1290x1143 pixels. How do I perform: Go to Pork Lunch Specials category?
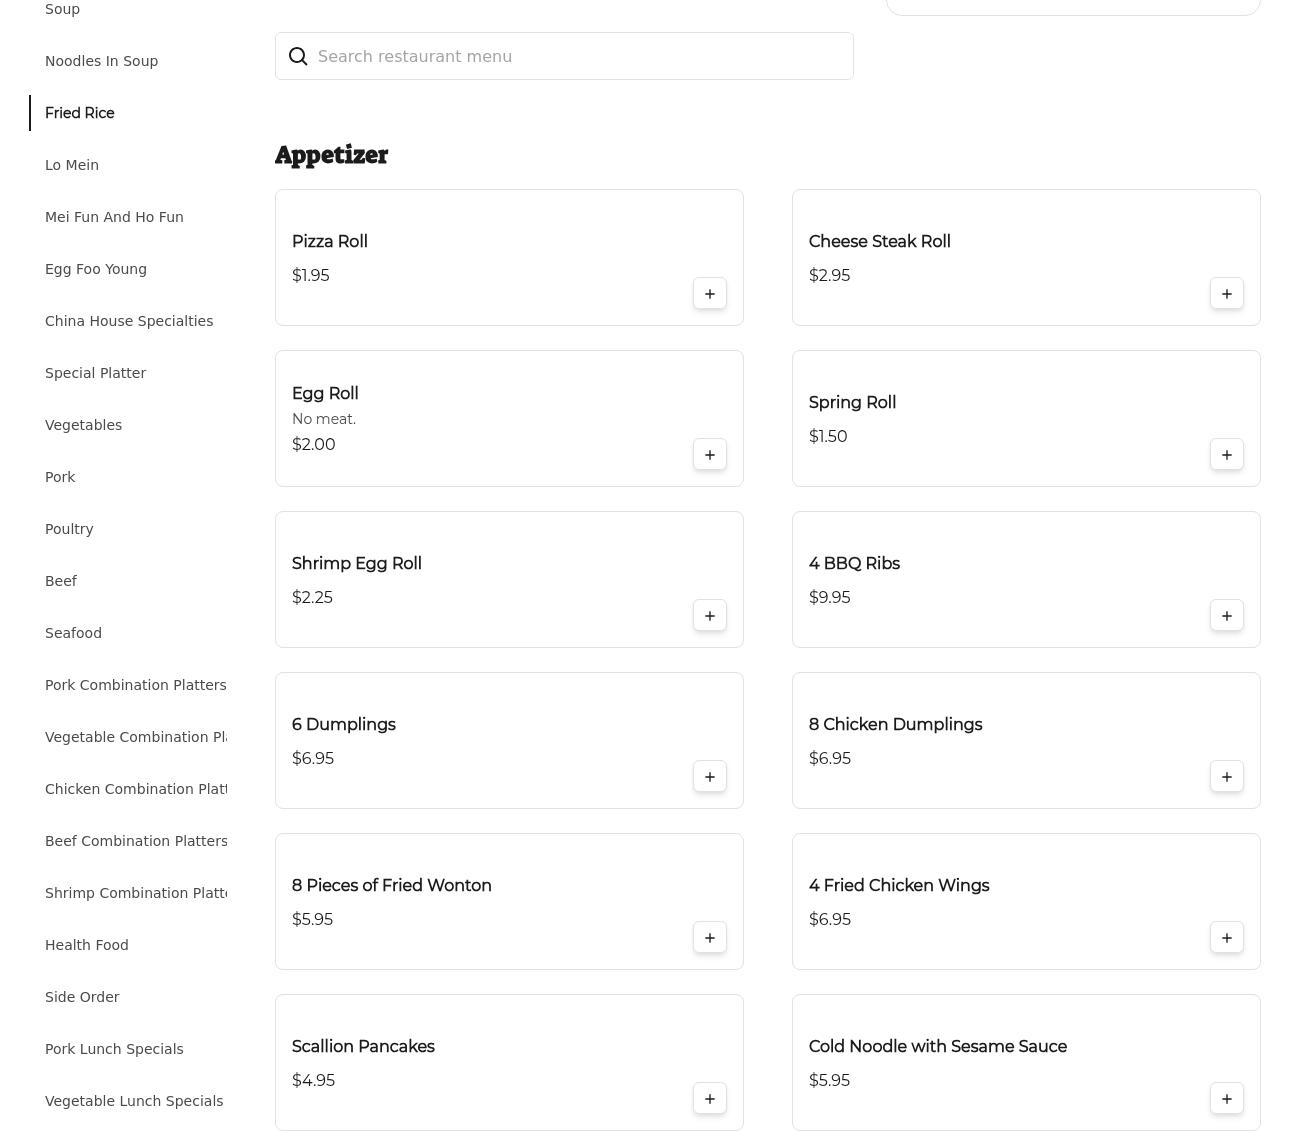[114, 1049]
